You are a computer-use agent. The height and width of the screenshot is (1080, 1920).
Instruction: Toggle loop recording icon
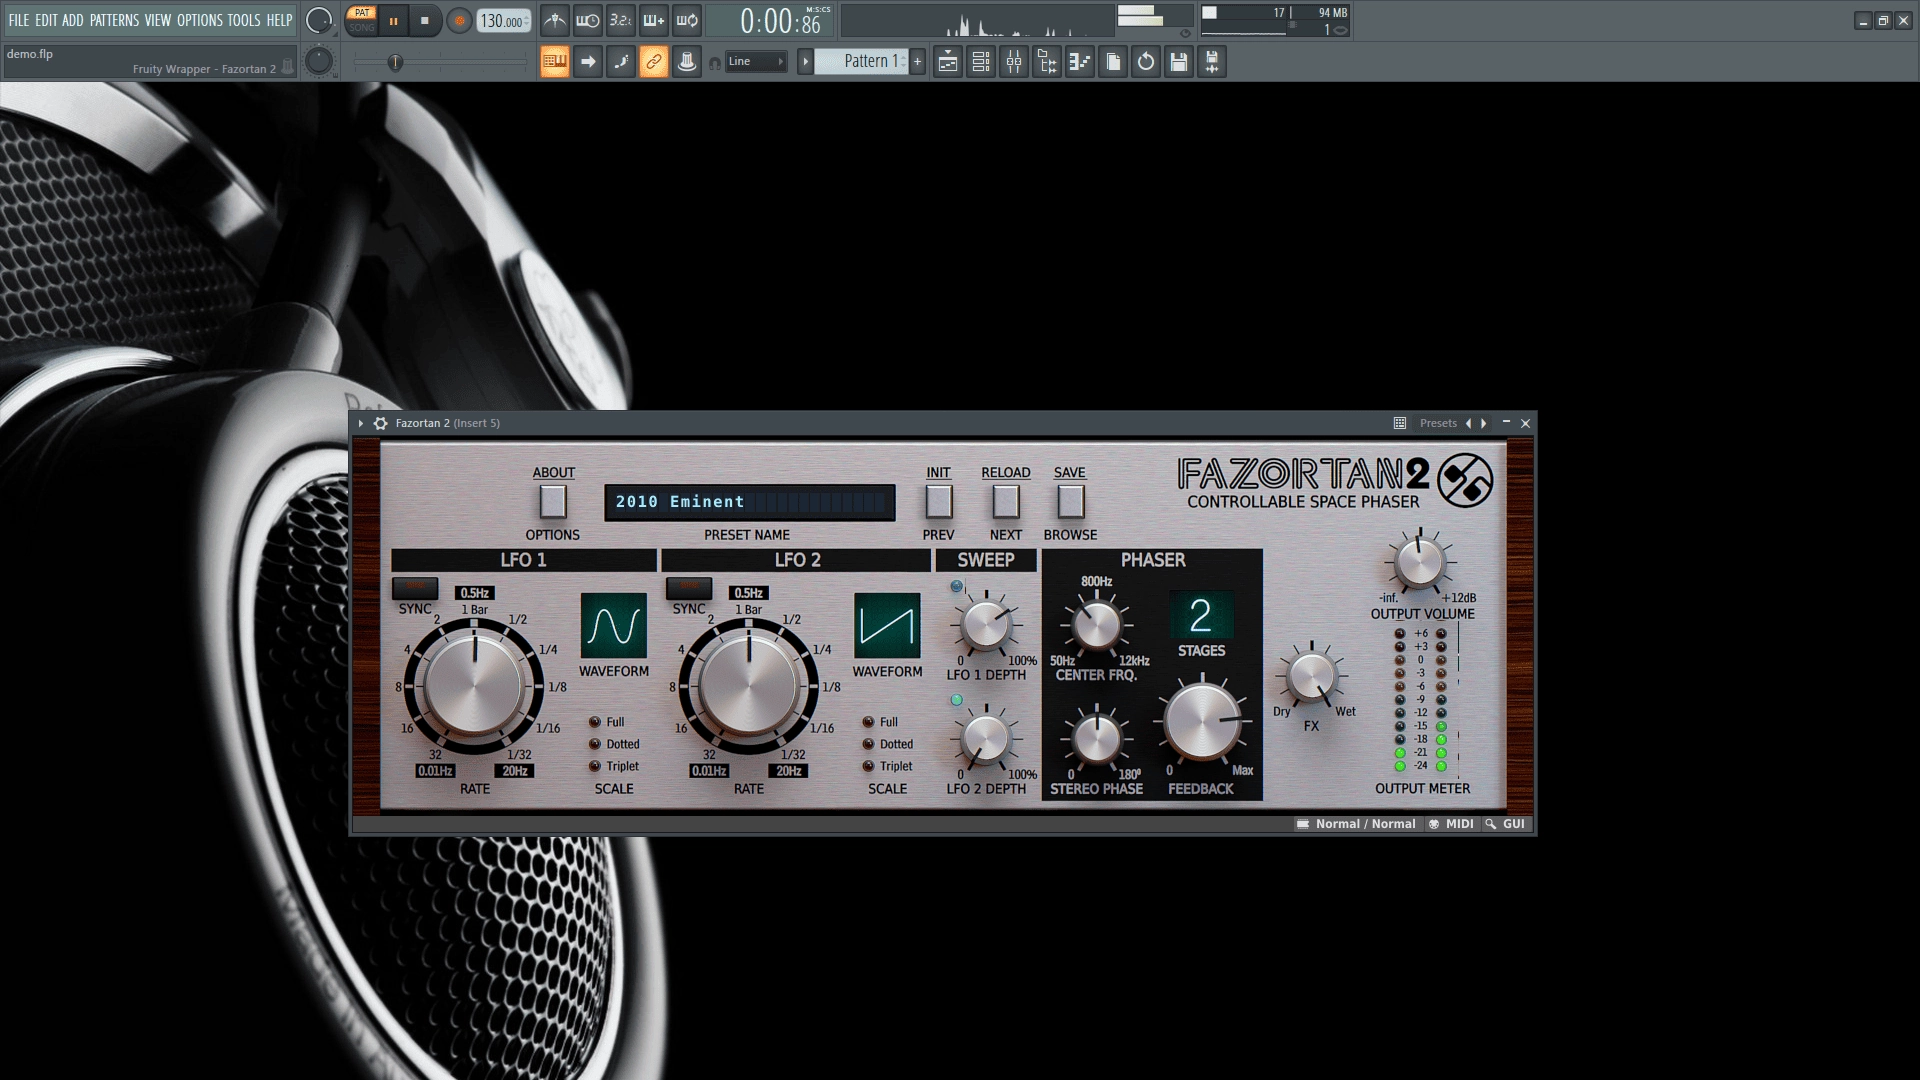pos(687,20)
